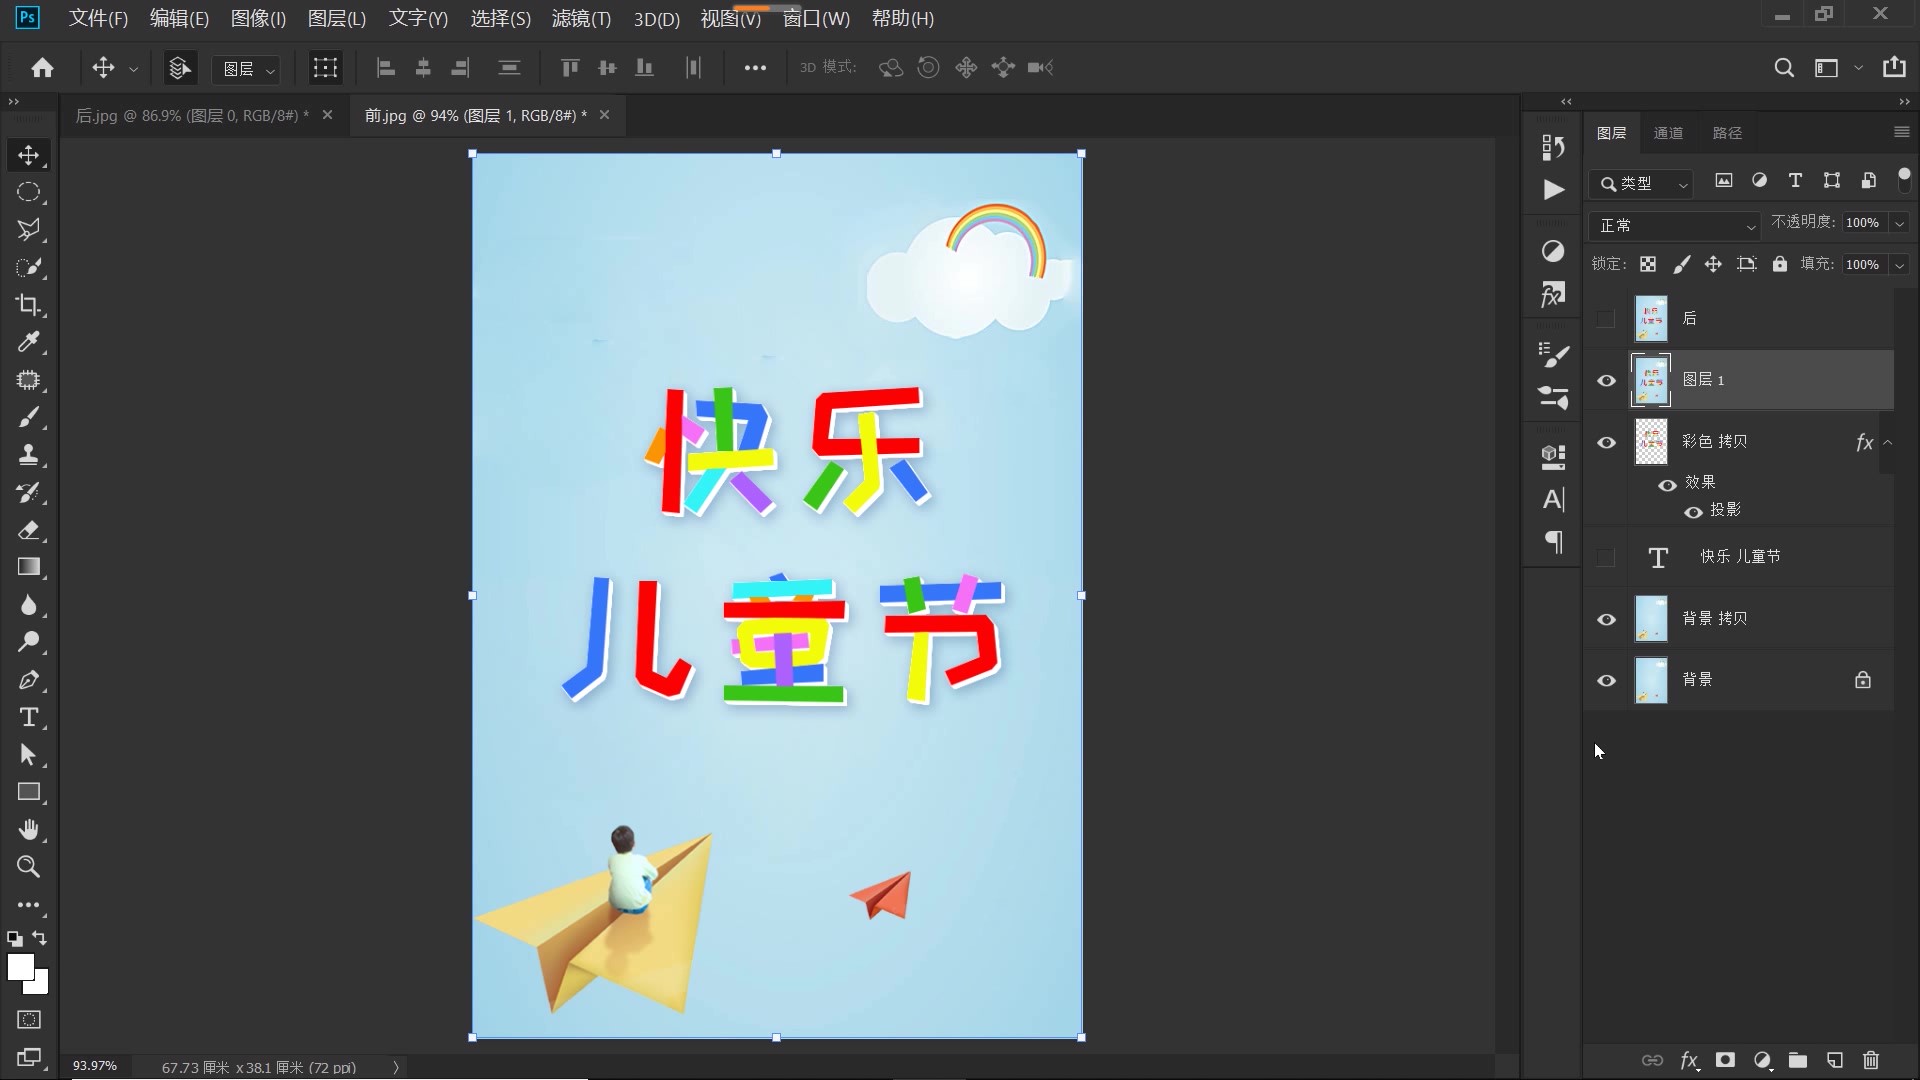Switch to the 通道 tab
1920x1080 pixels.
click(1668, 133)
